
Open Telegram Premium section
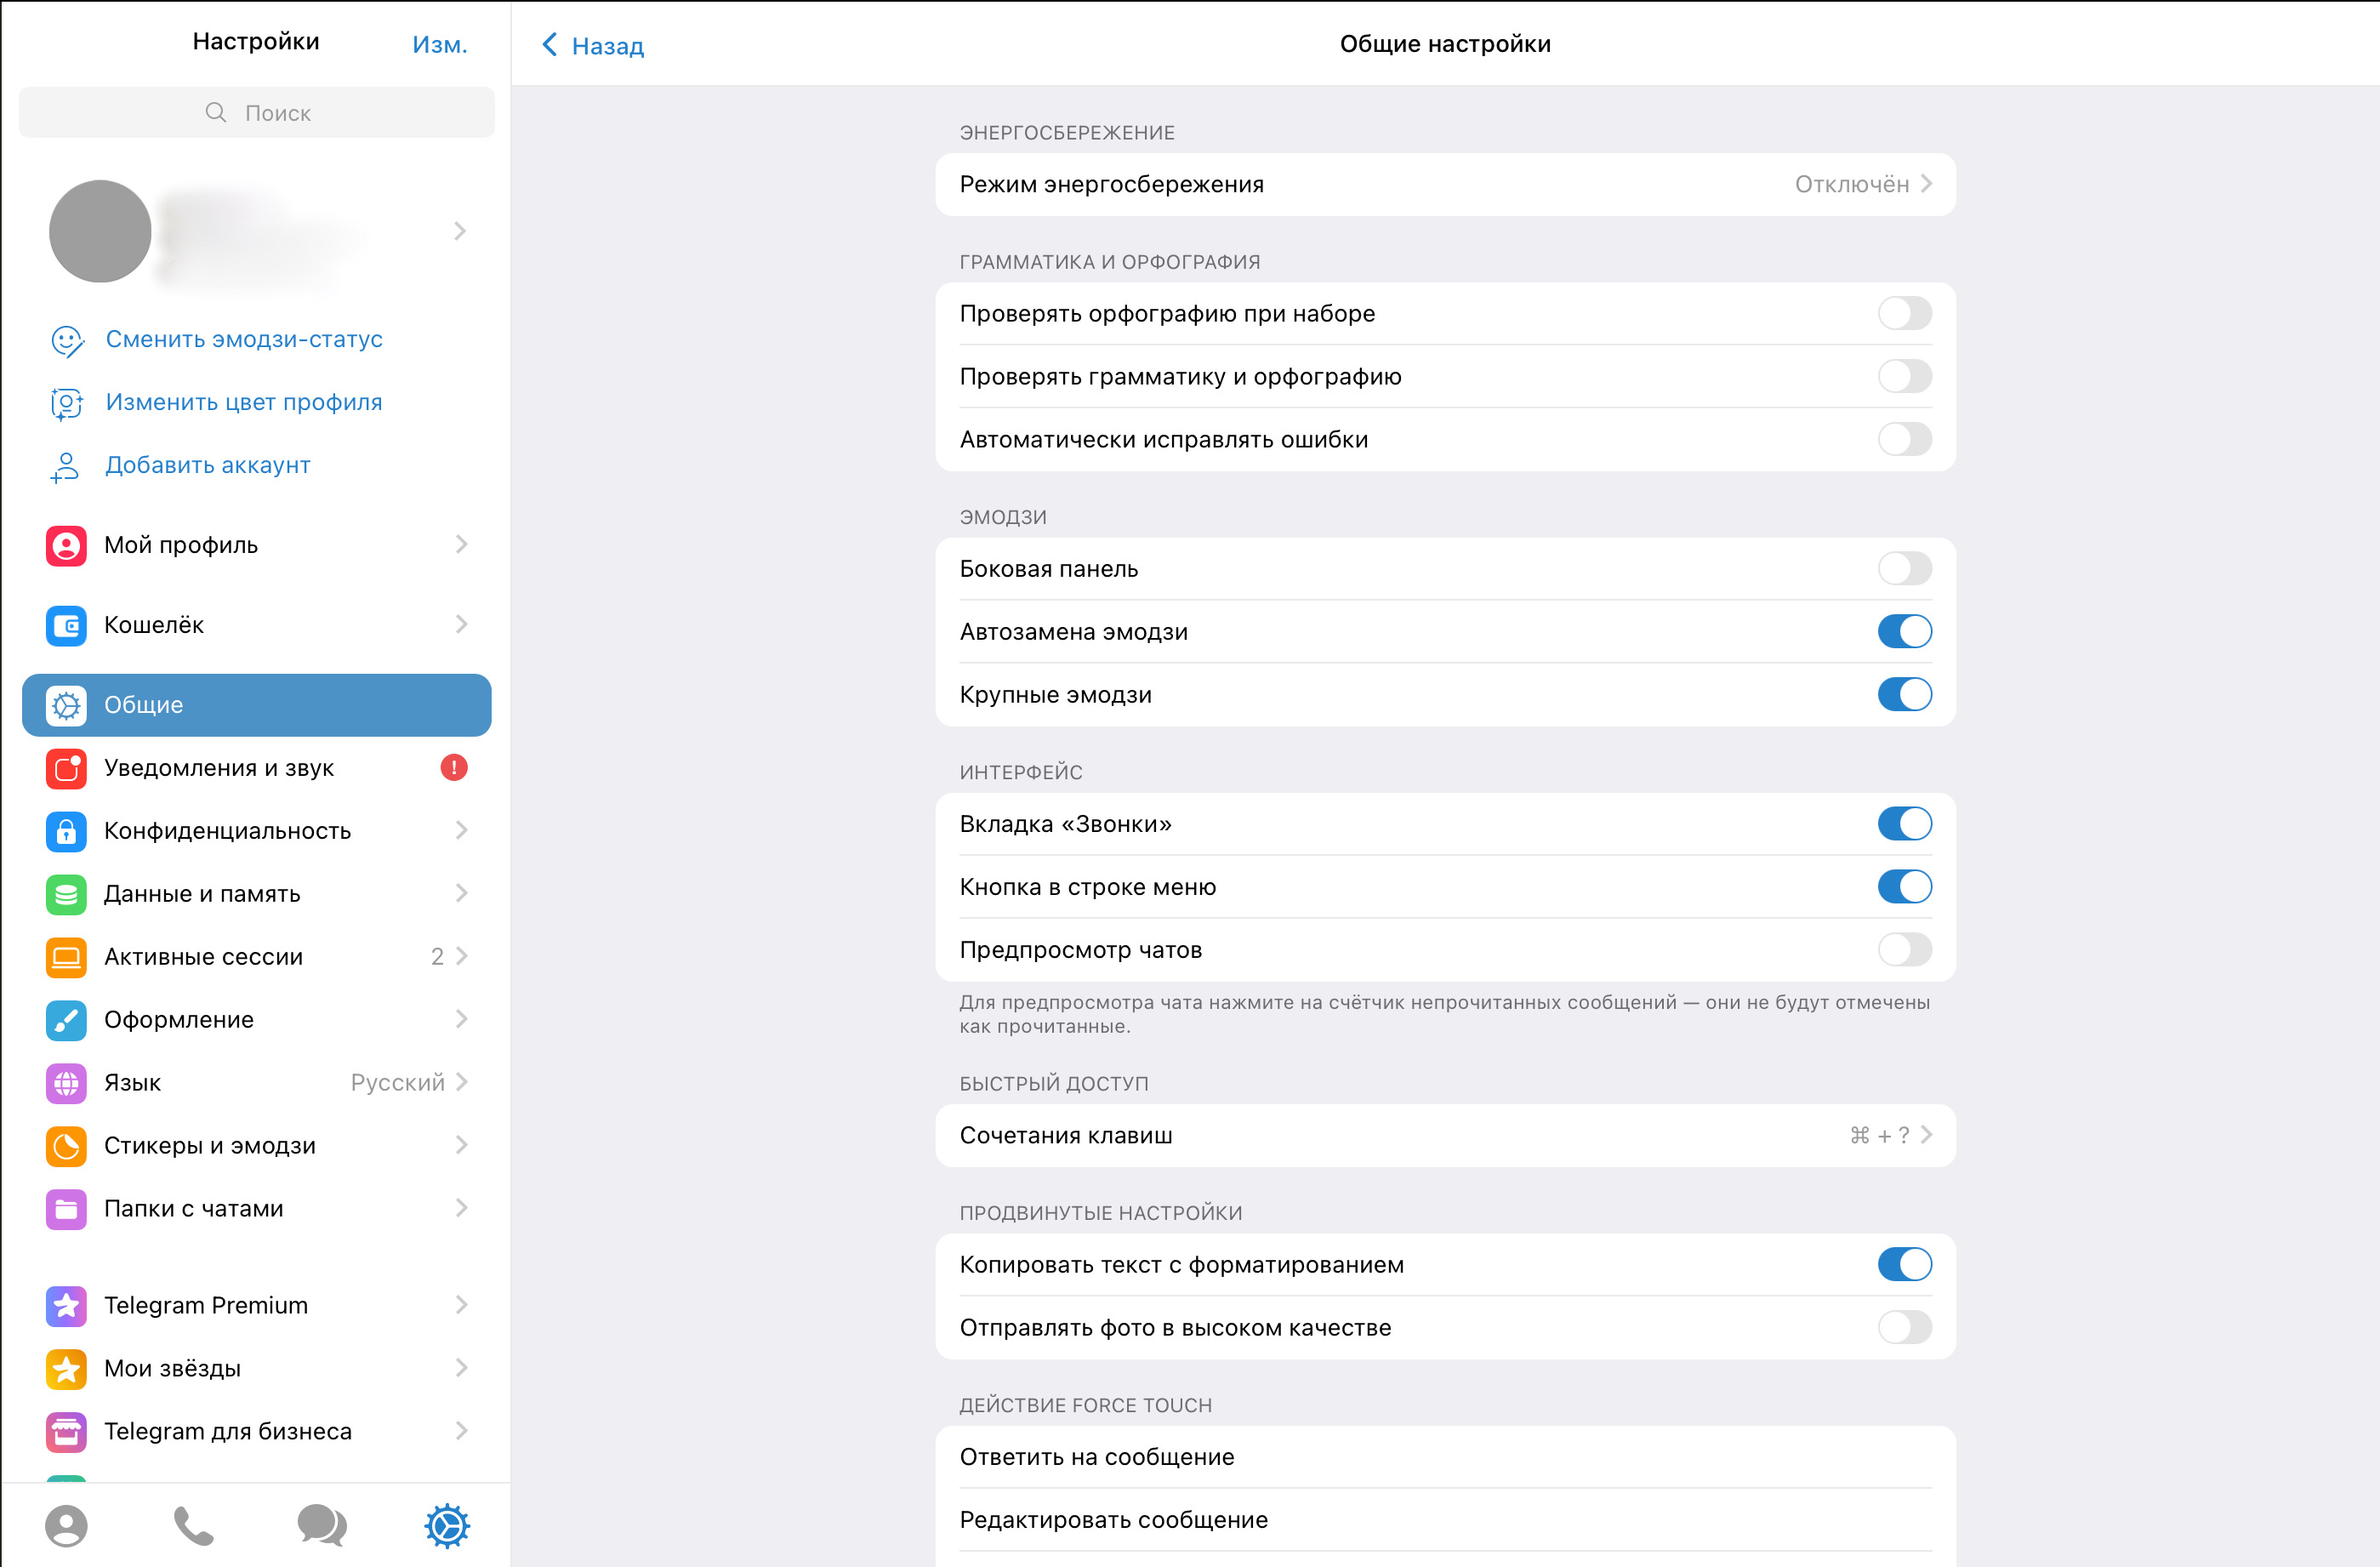[204, 1305]
